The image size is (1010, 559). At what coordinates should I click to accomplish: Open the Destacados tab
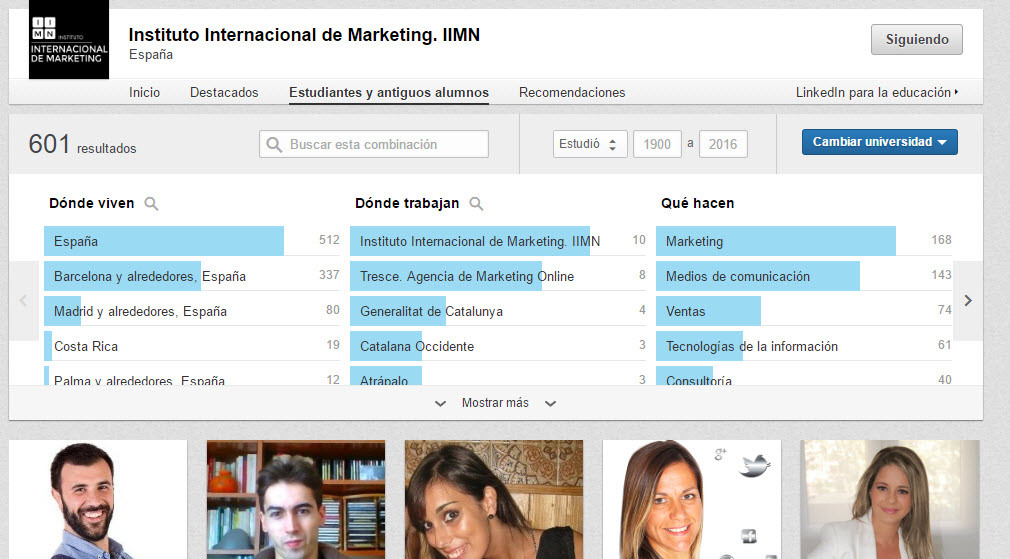[224, 93]
